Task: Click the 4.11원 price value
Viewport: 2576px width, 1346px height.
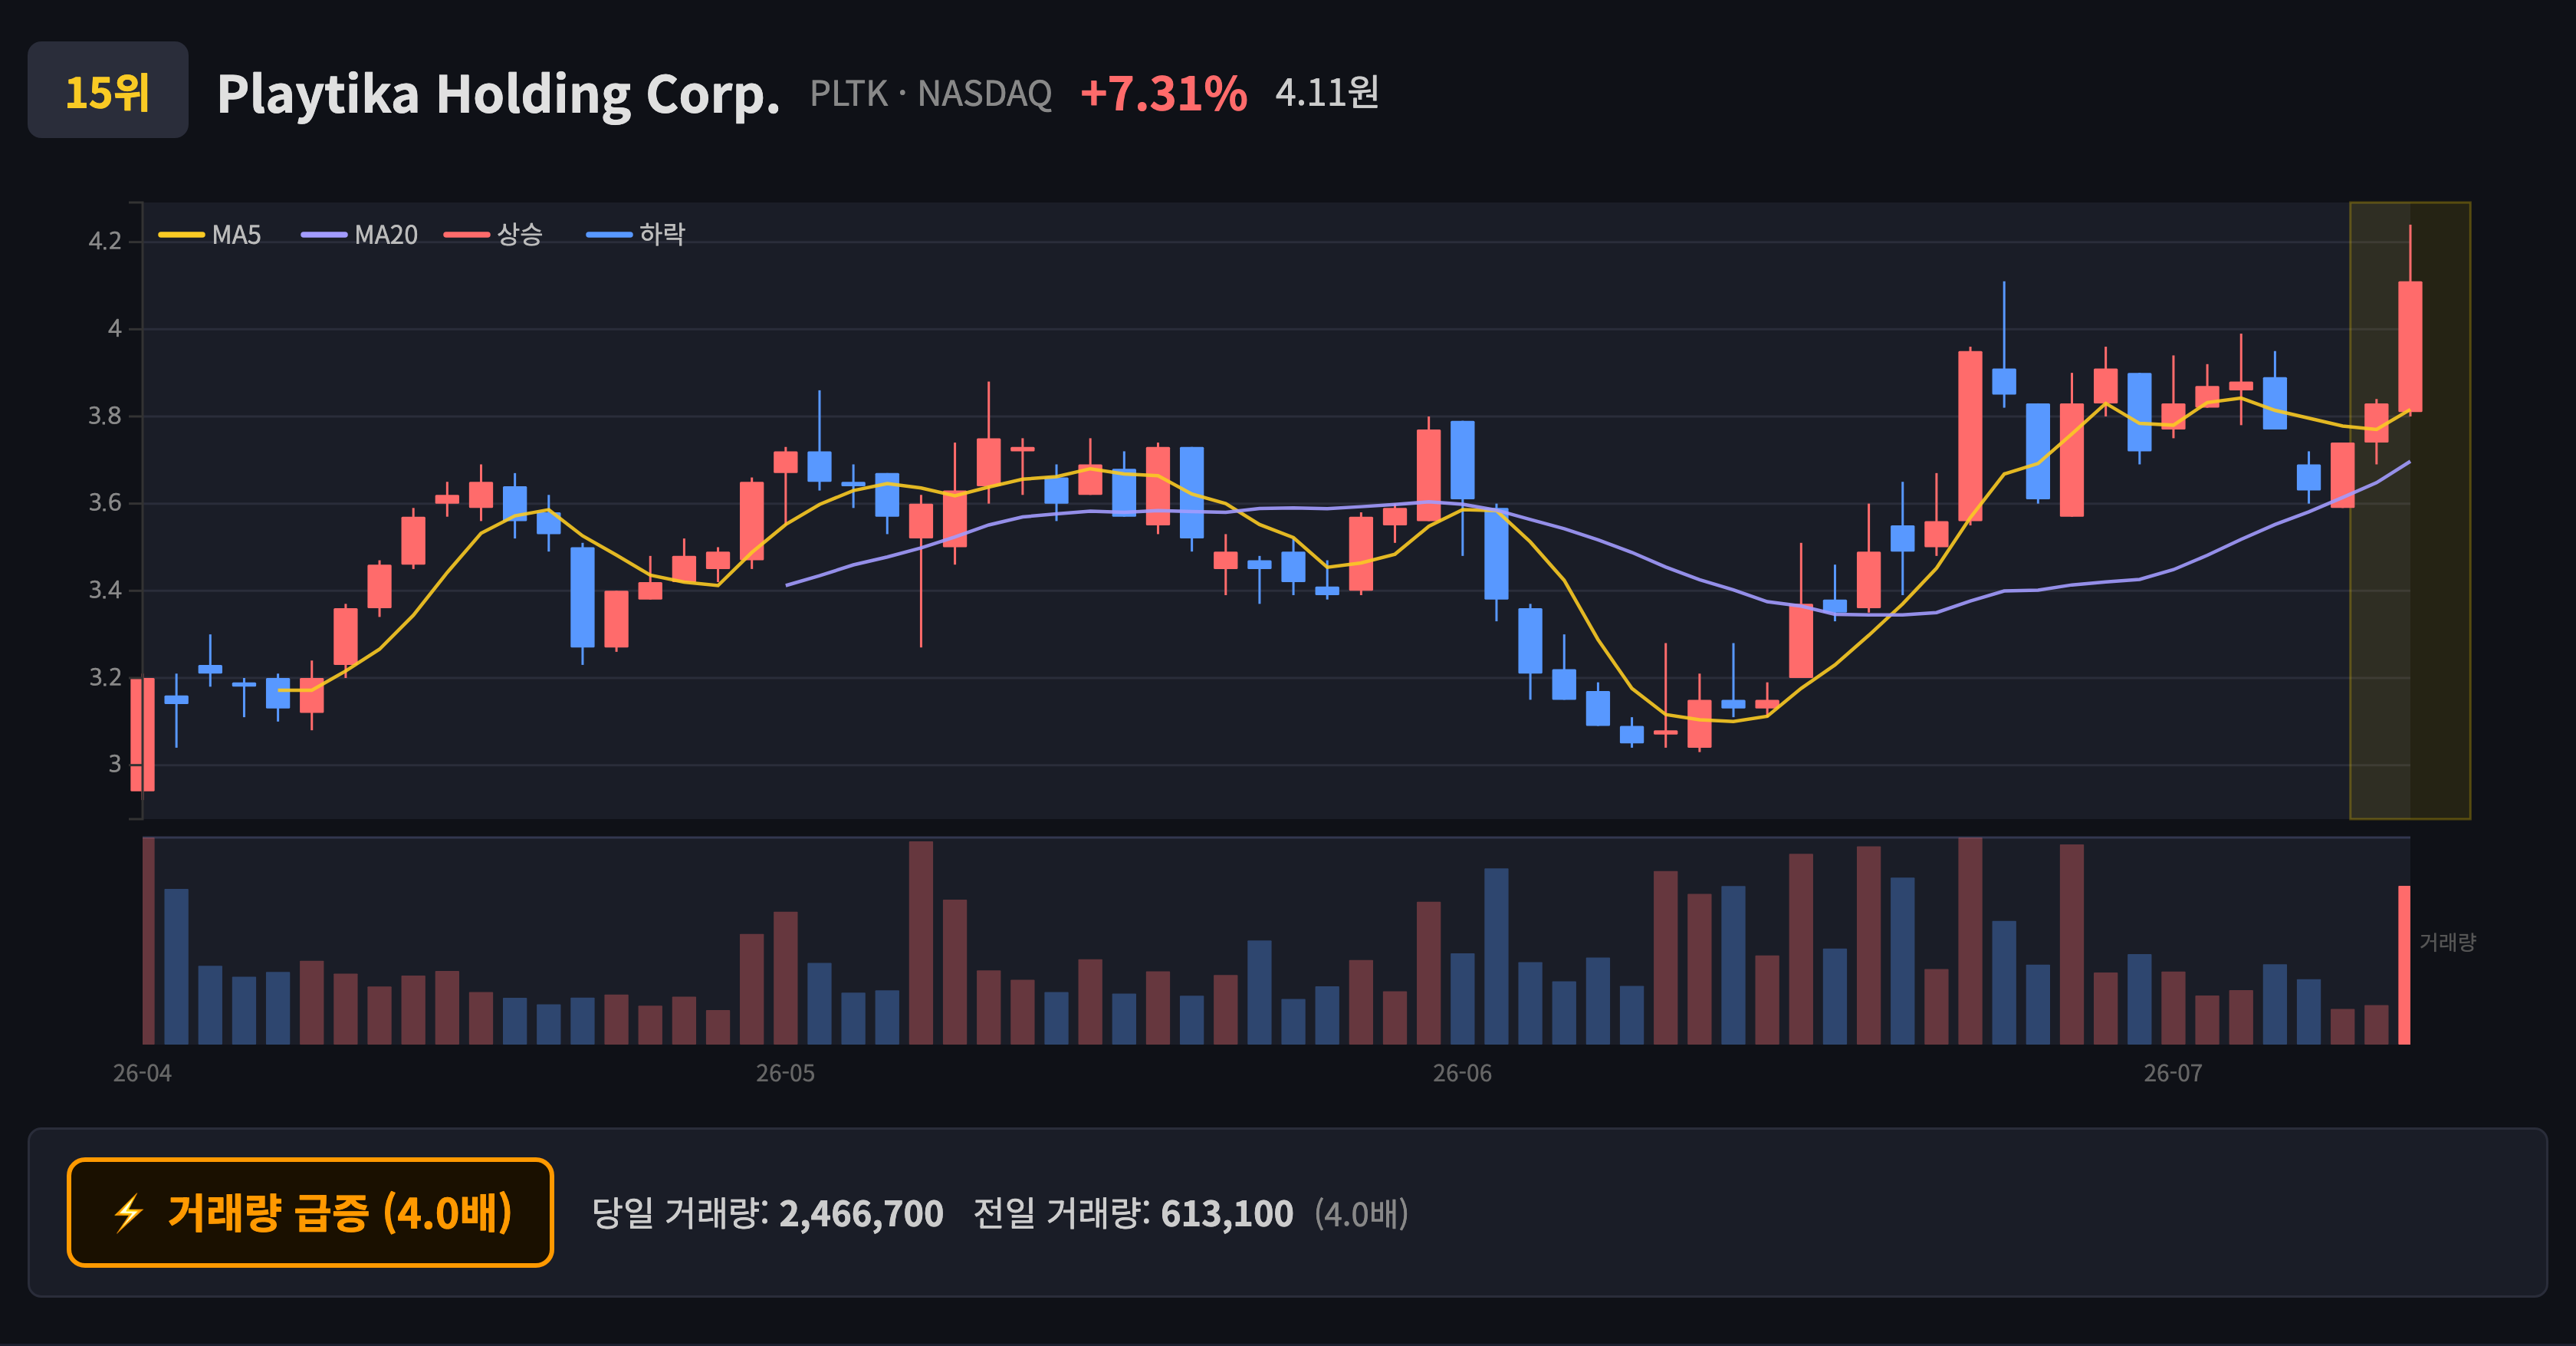Action: 1327,93
